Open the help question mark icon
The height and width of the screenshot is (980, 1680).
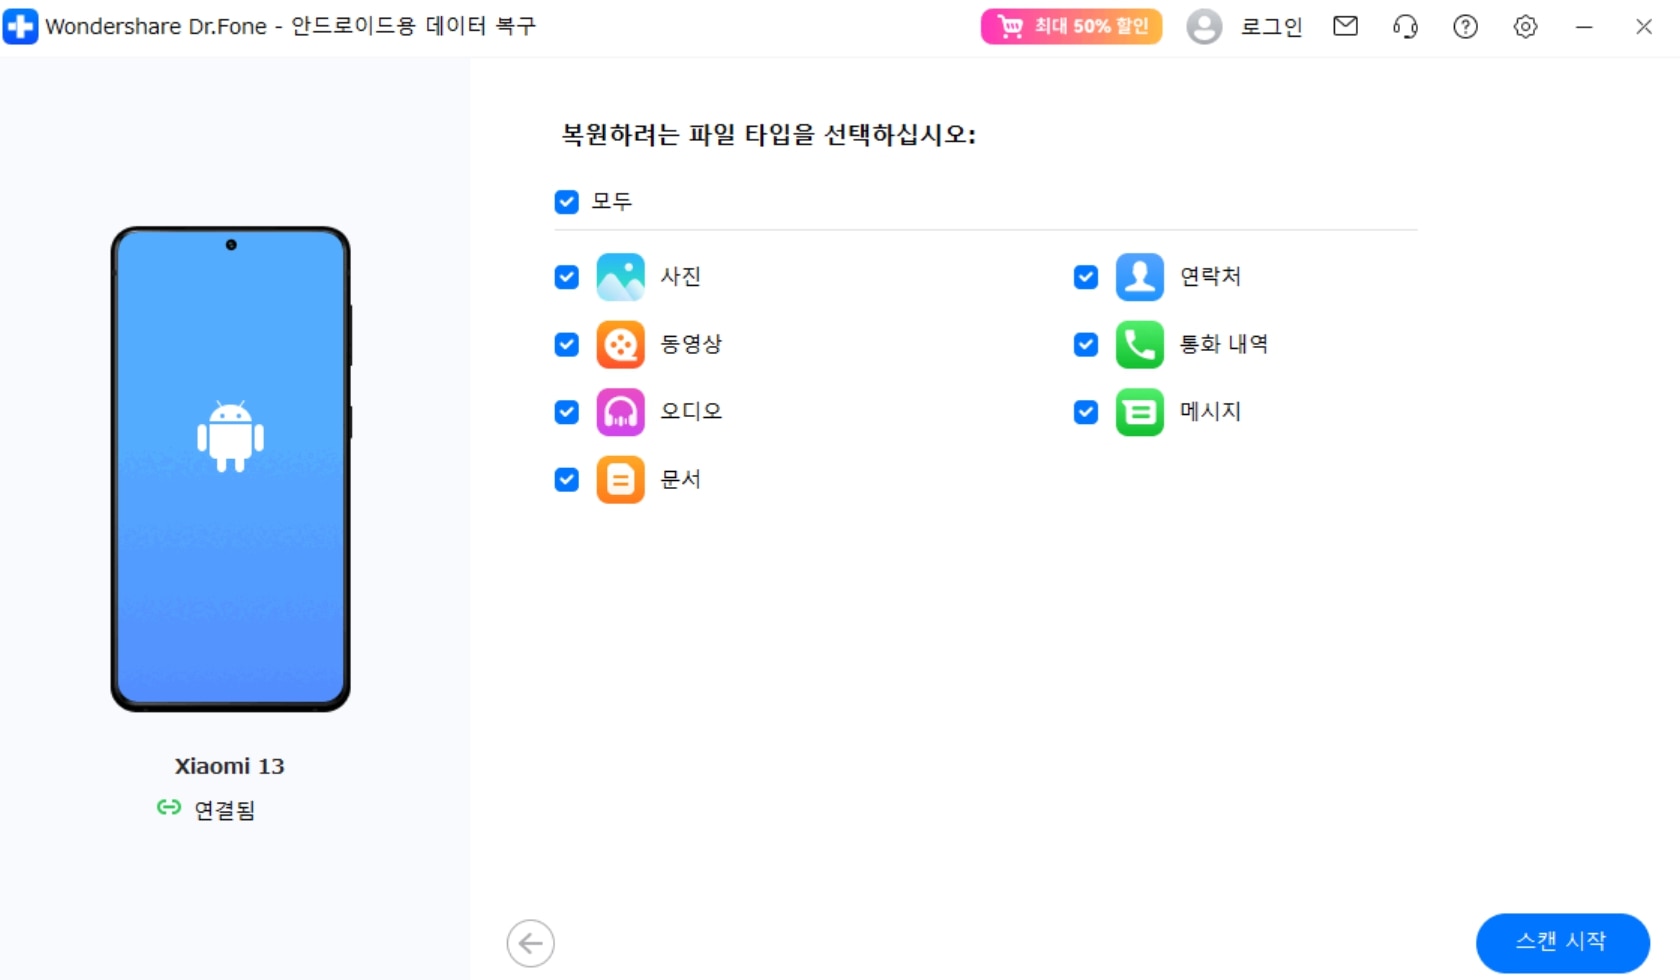(x=1465, y=27)
